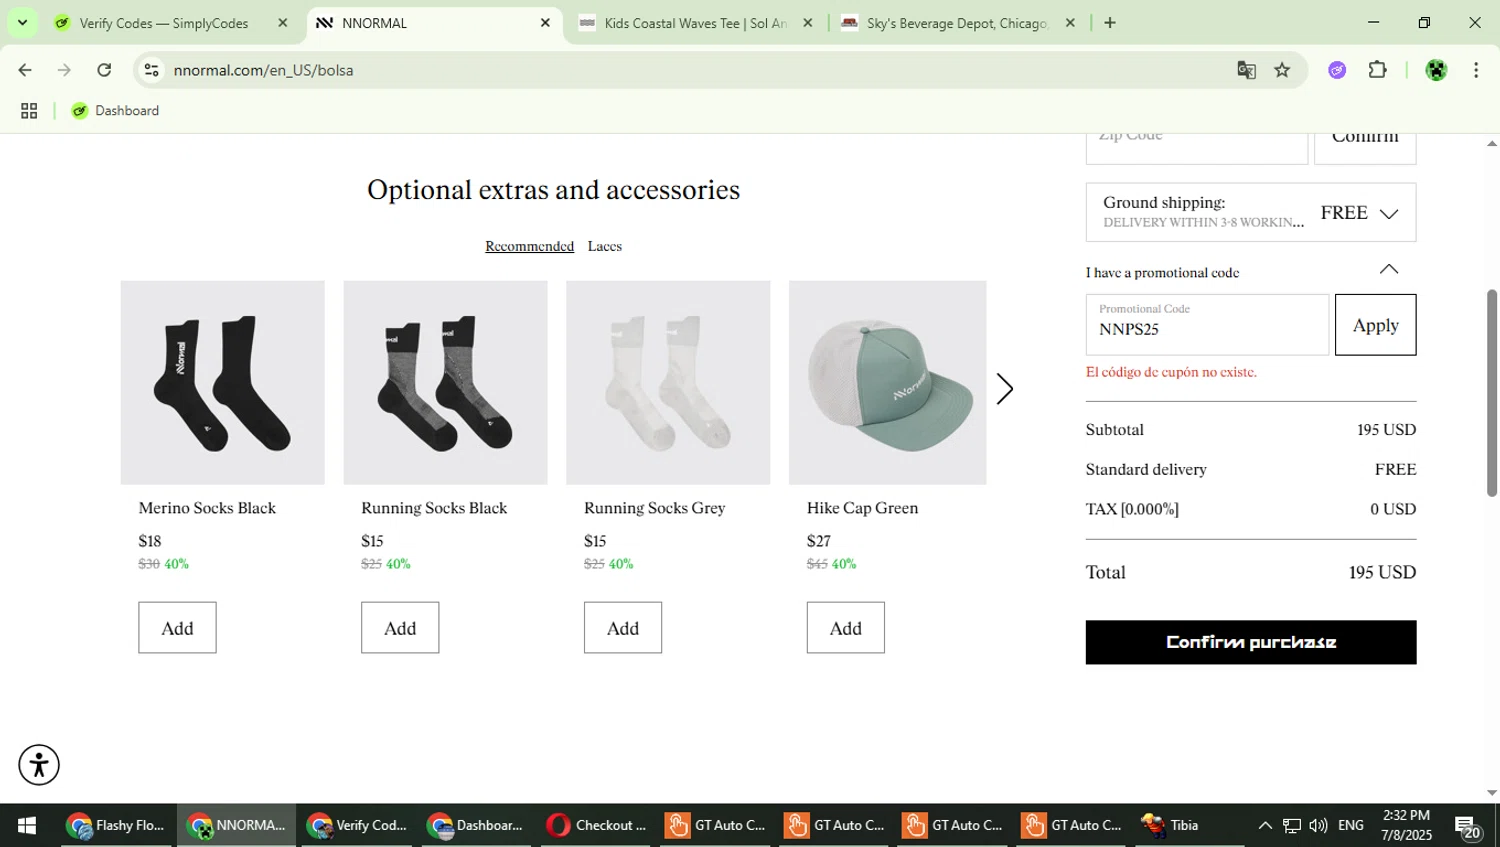Image resolution: width=1500 pixels, height=847 pixels.
Task: Close the Sky's Beverage Depot tab
Action: click(1070, 23)
